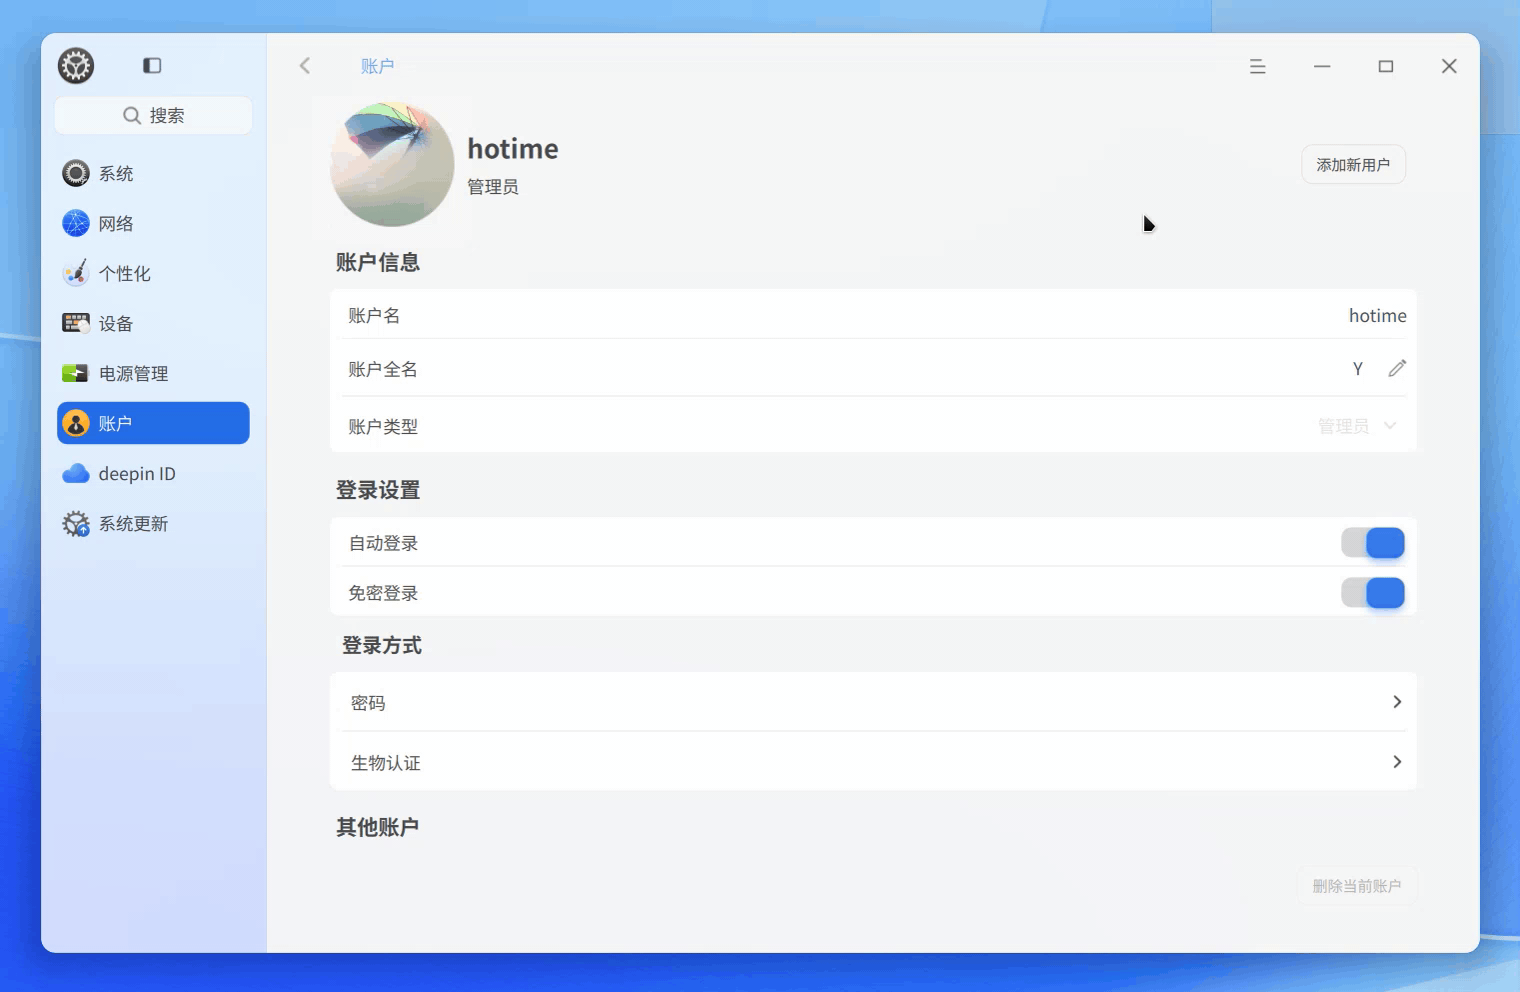Open the title bar hamburger menu
1520x992 pixels.
(1258, 66)
